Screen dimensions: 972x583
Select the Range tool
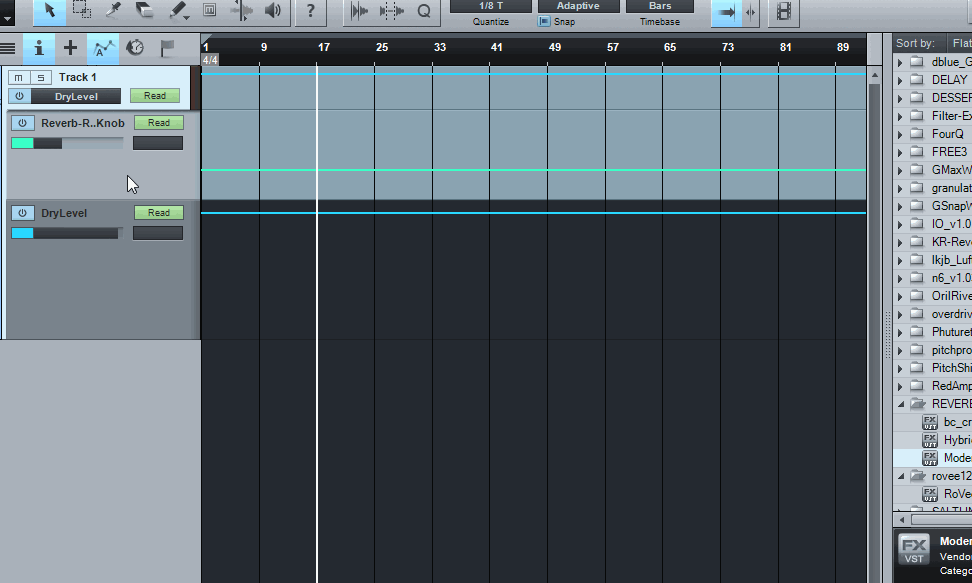tap(82, 11)
